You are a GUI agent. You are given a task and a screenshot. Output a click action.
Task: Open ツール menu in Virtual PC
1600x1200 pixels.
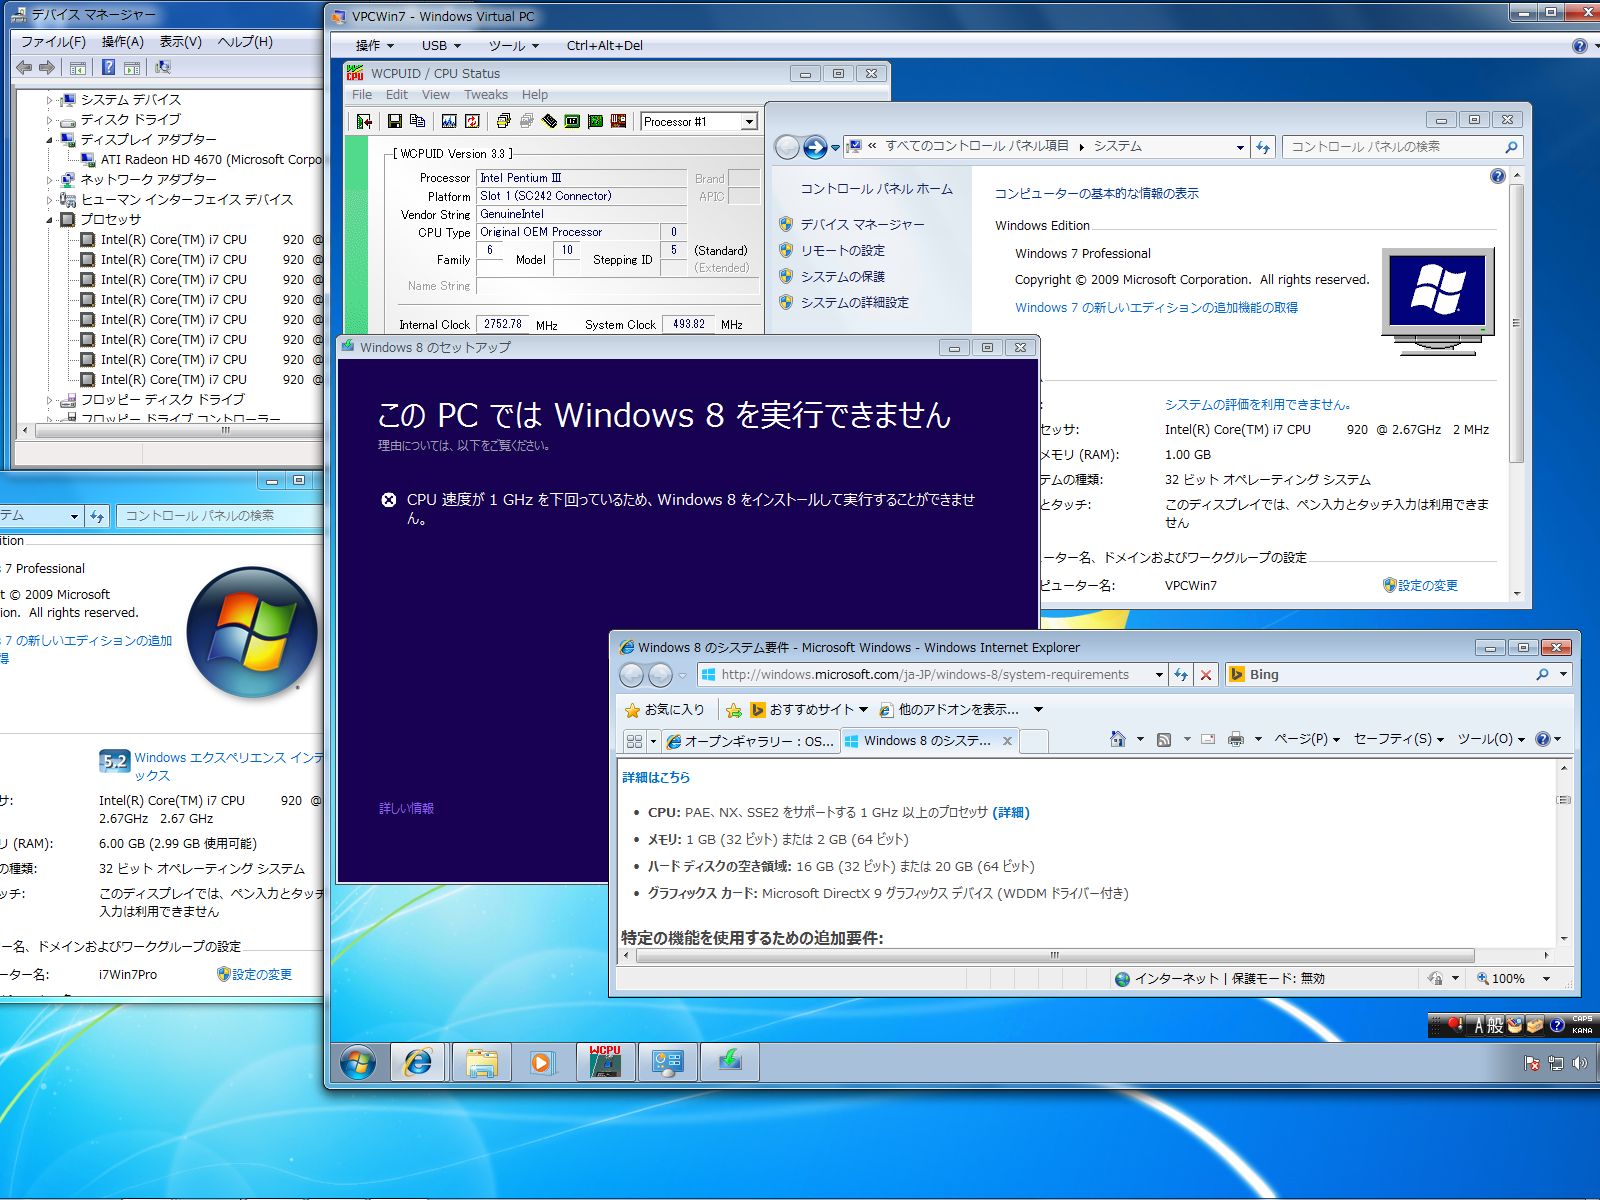514,45
